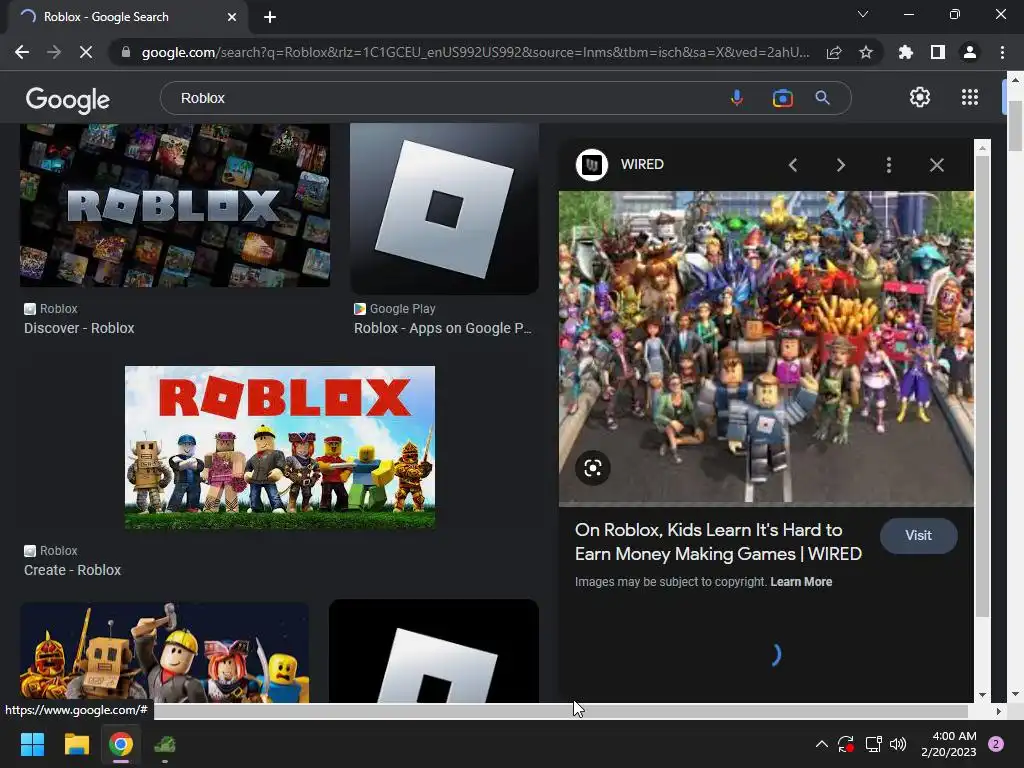The height and width of the screenshot is (768, 1024).
Task: Click the large WIRED Roblox preview image
Action: coord(766,348)
